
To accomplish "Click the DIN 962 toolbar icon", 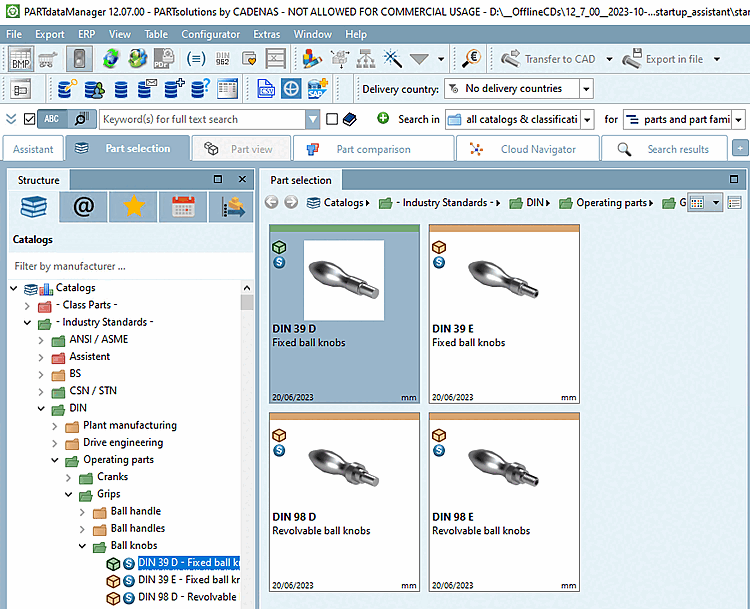I will 223,59.
